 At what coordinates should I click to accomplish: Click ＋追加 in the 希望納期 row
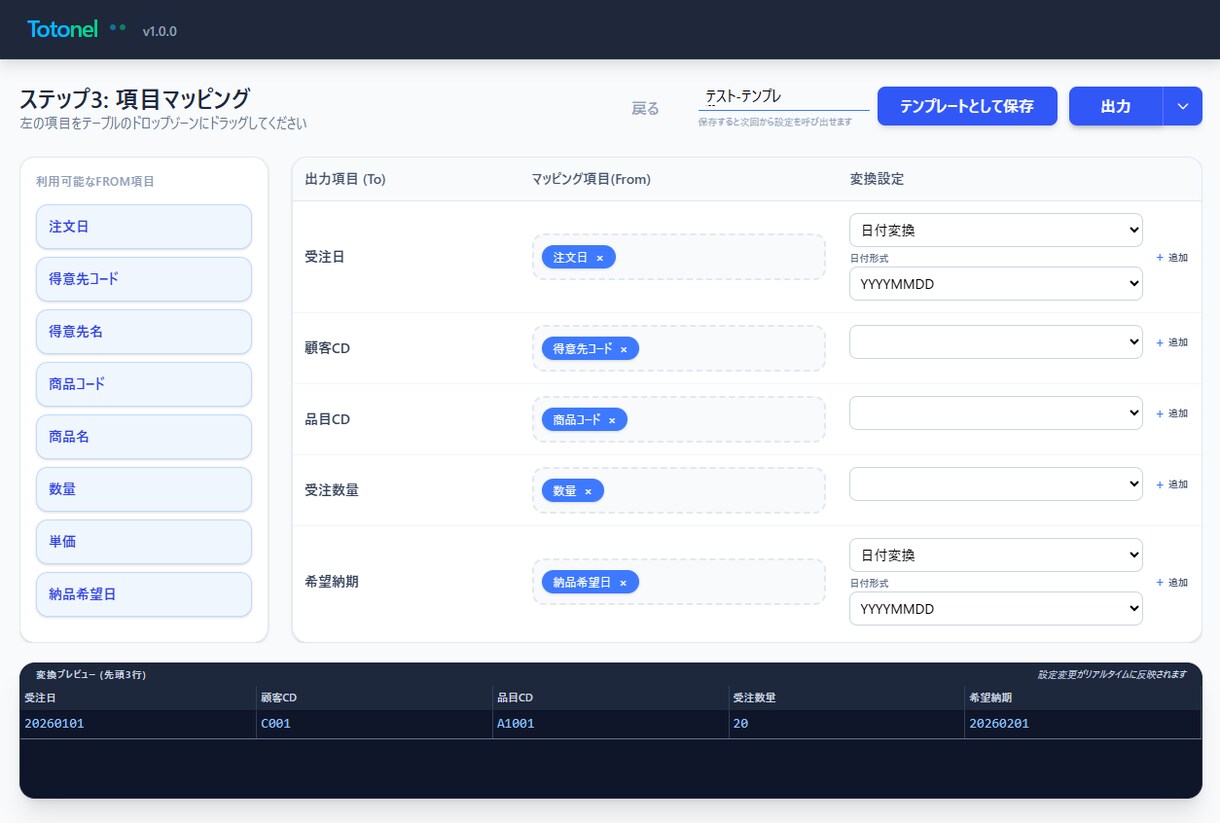pyautogui.click(x=1172, y=582)
